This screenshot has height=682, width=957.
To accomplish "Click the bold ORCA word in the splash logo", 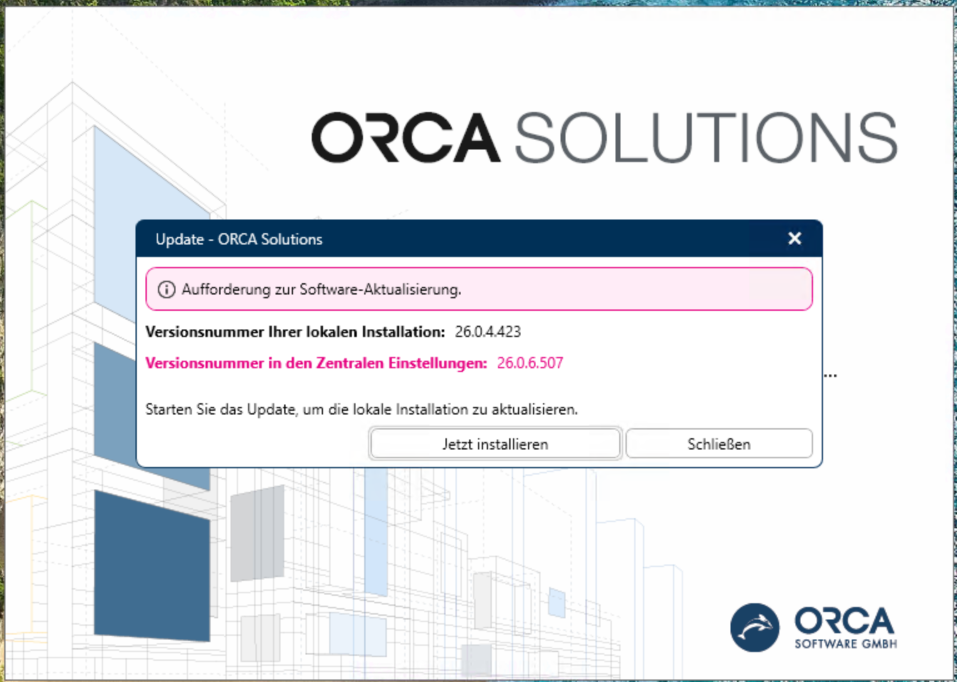I will (x=405, y=137).
